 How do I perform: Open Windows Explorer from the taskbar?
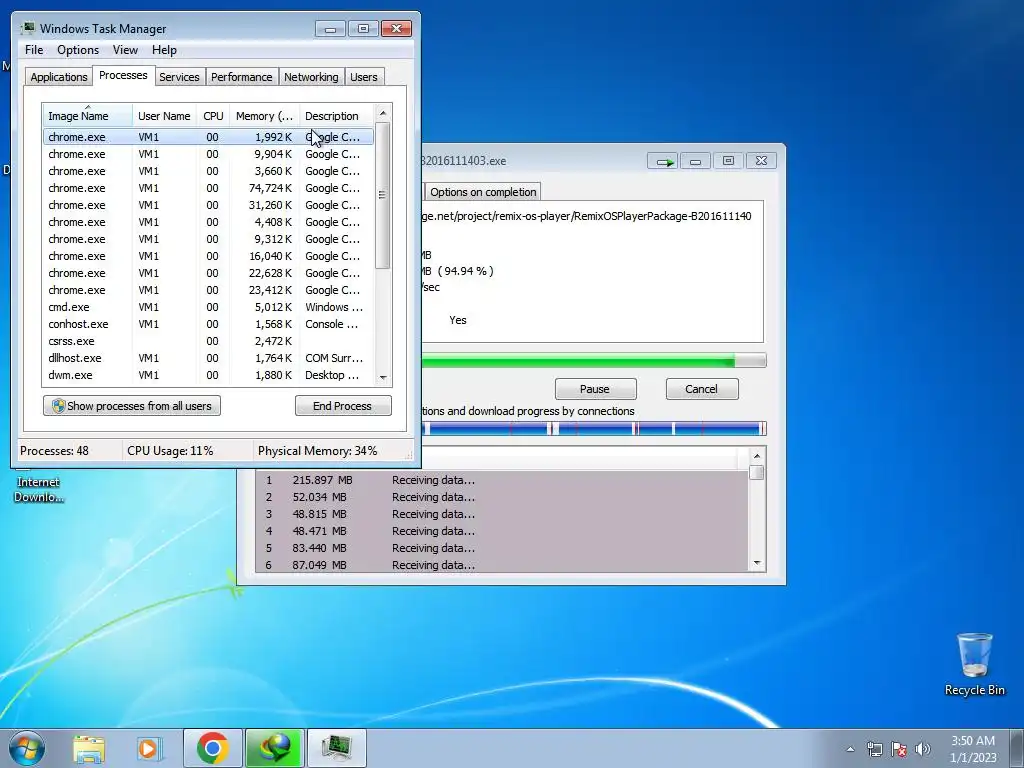[x=89, y=748]
